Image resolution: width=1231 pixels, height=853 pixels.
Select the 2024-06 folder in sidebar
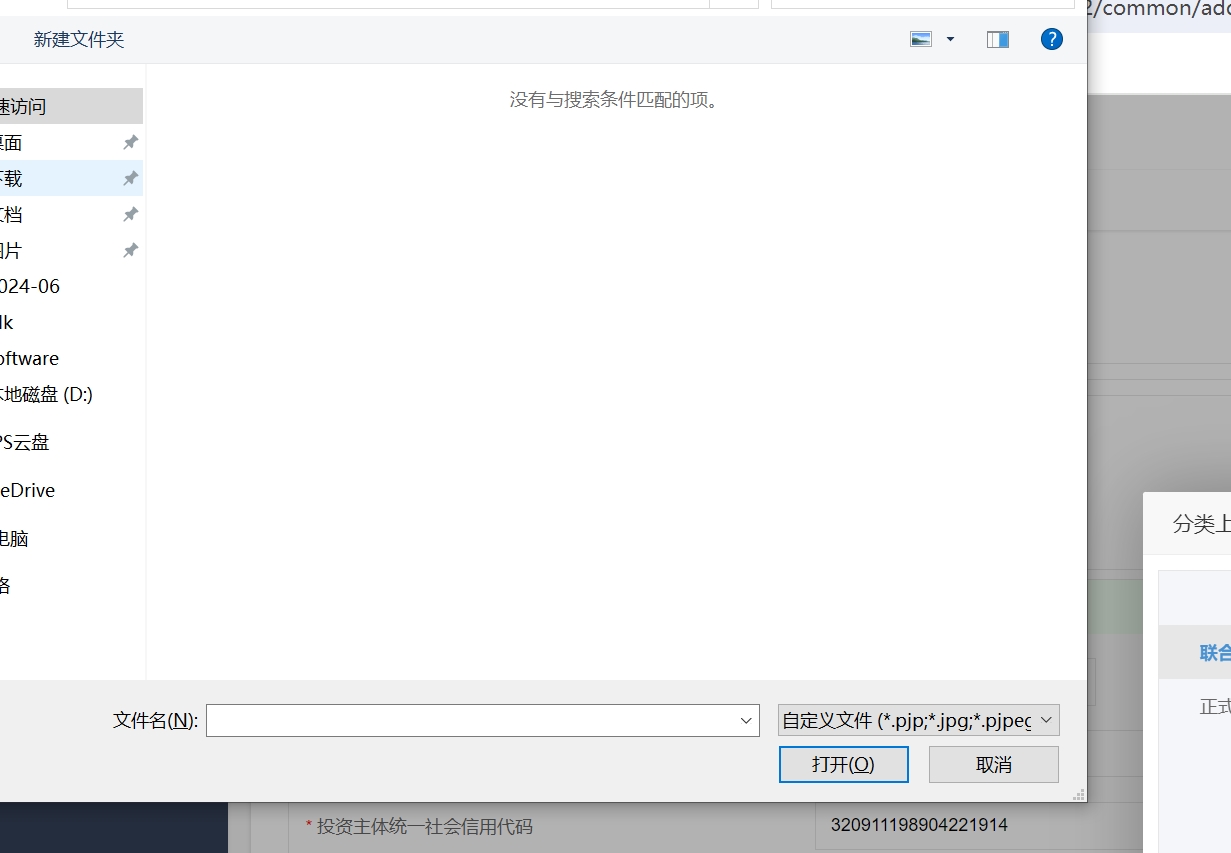coord(30,287)
